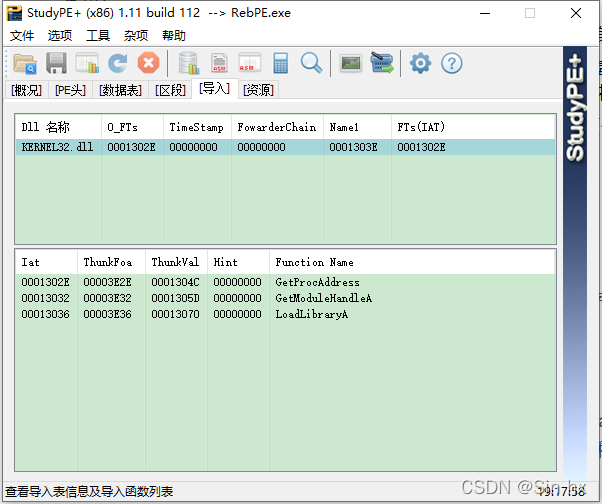Open the calculator tool icon

click(280, 63)
